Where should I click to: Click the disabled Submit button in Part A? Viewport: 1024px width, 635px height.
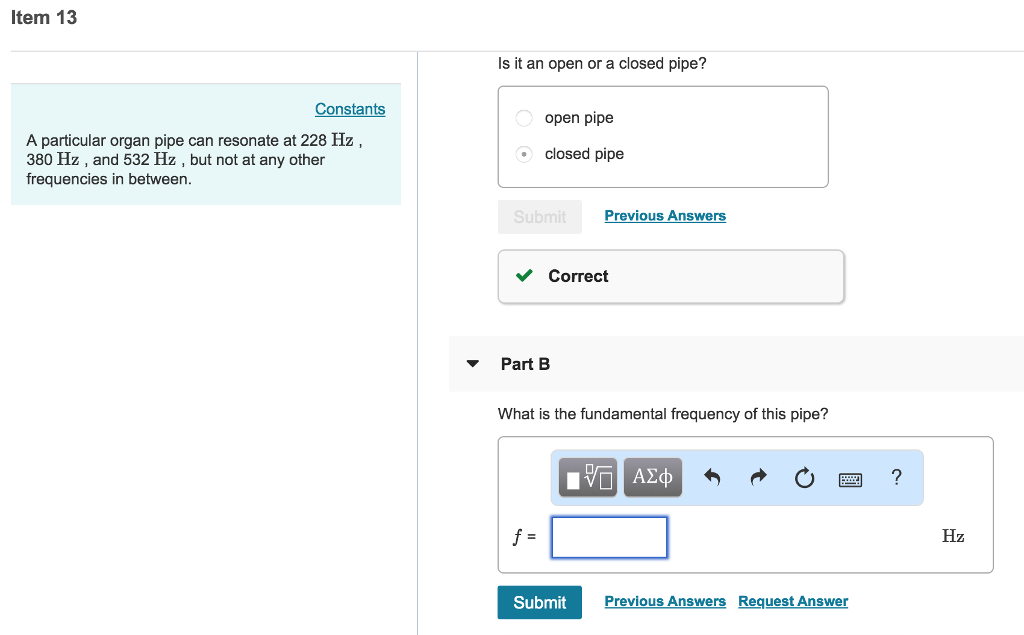point(540,216)
